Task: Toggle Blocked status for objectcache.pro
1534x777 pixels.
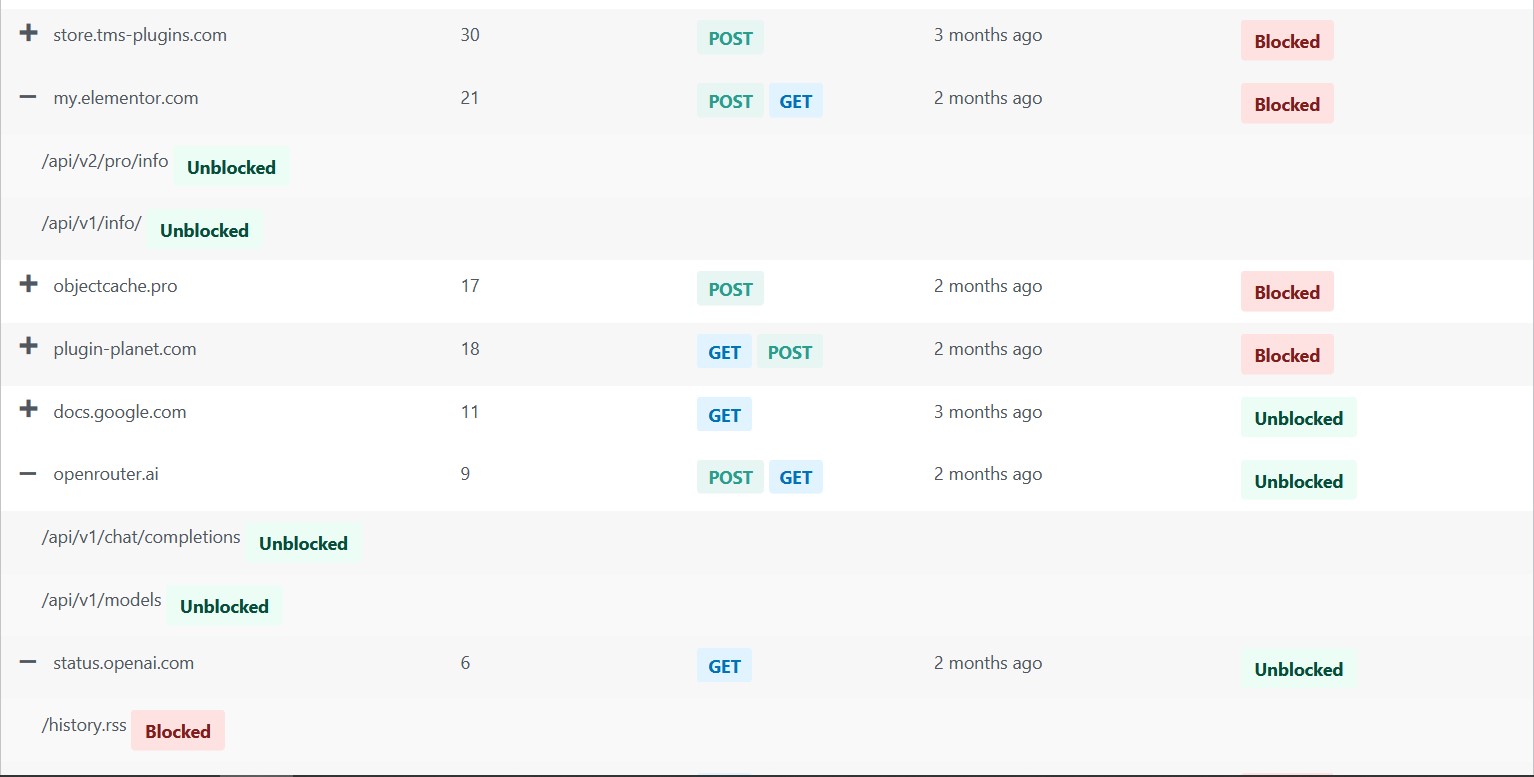Action: (x=1286, y=292)
